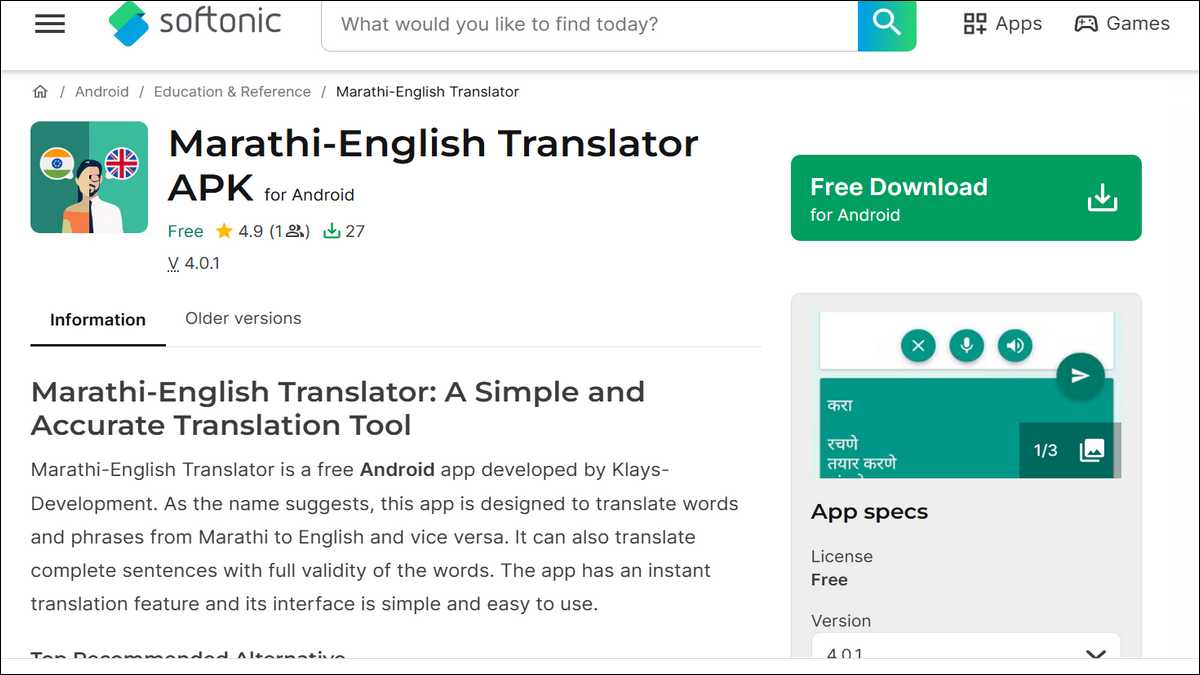Switch to the Information tab

click(98, 320)
